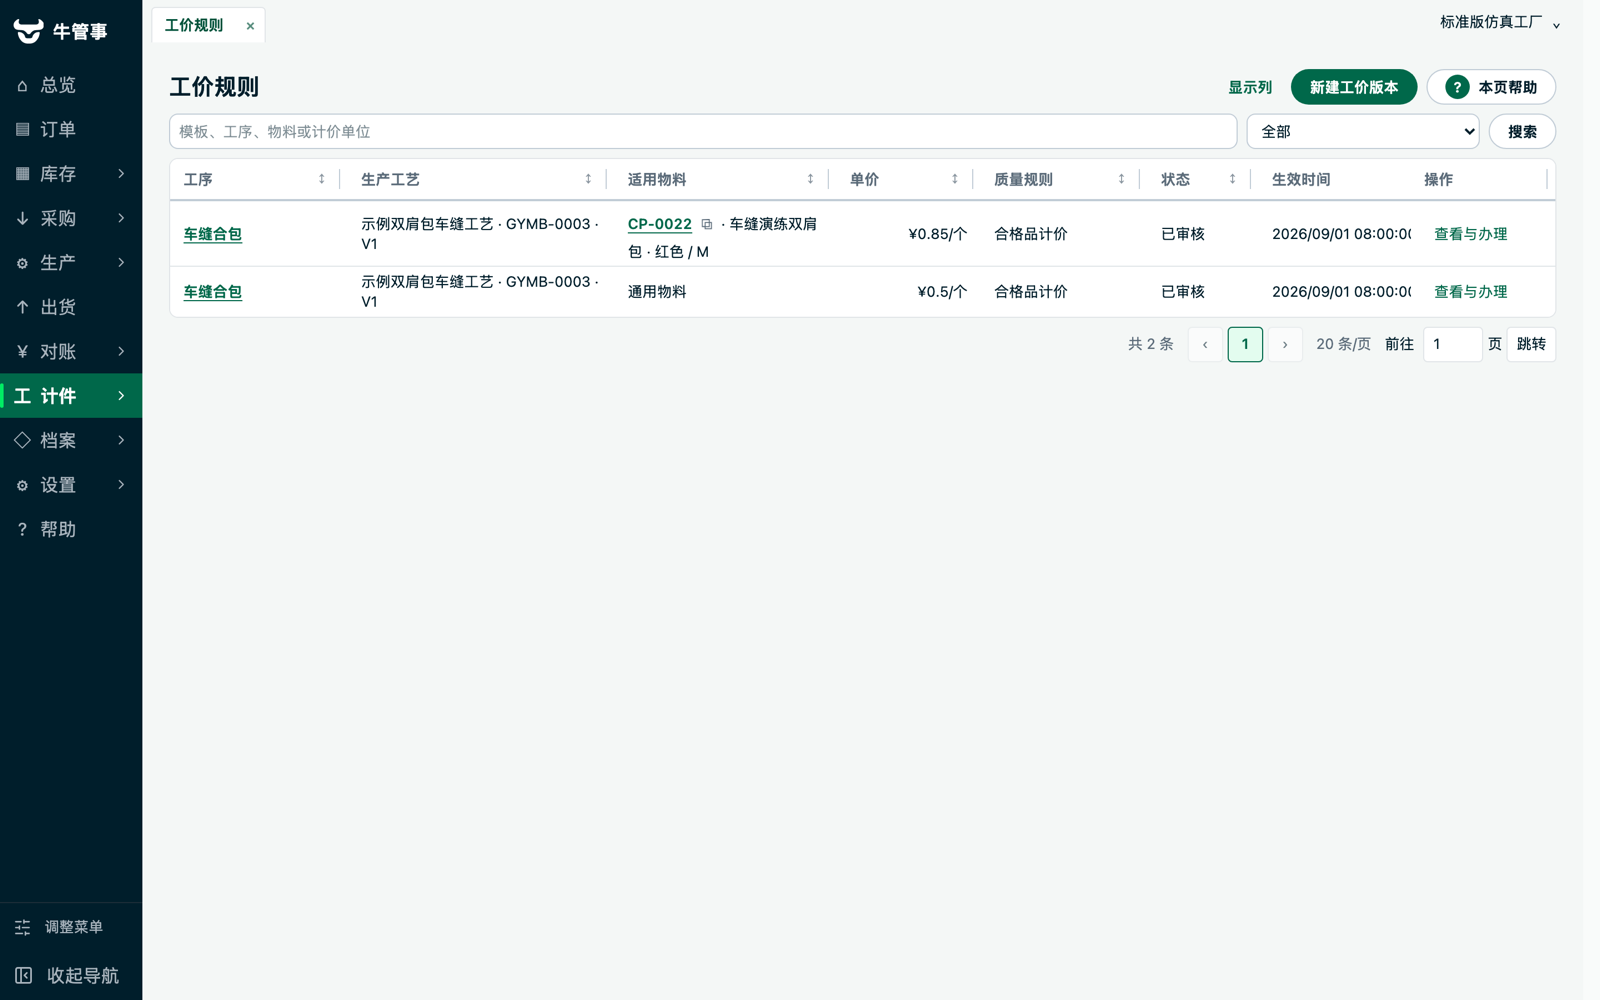1600x1000 pixels.
Task: Click the 计件 工 icon in sidebar
Action: (22, 396)
